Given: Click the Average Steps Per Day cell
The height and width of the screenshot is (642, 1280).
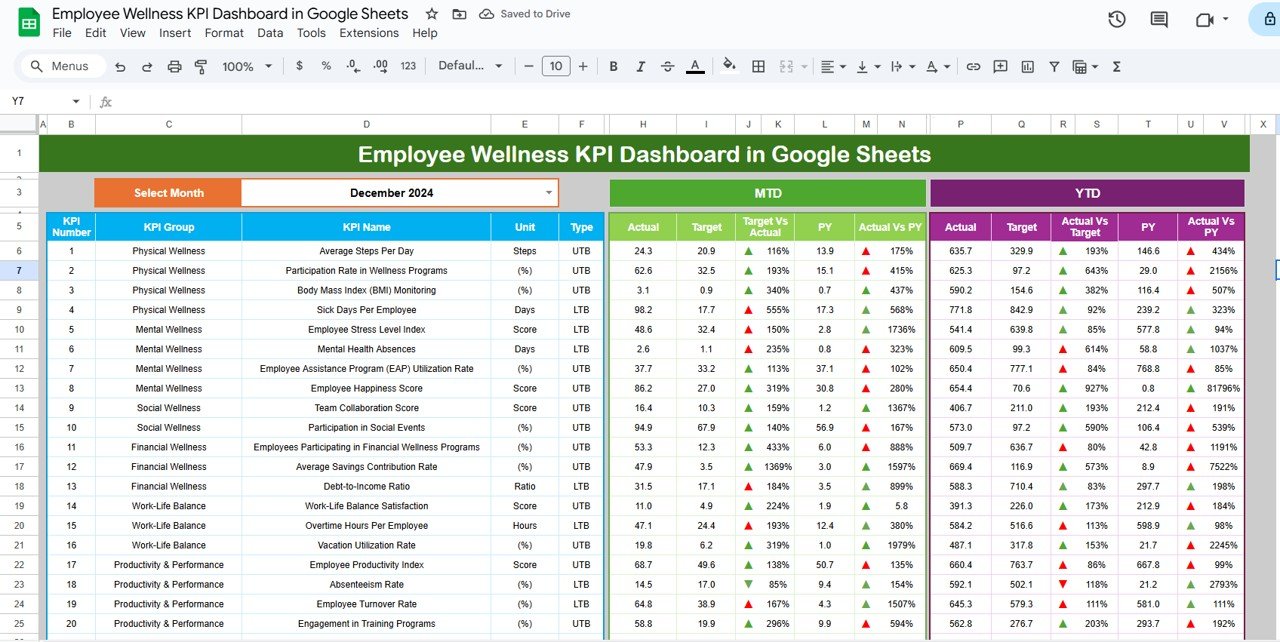Looking at the screenshot, I should (366, 251).
